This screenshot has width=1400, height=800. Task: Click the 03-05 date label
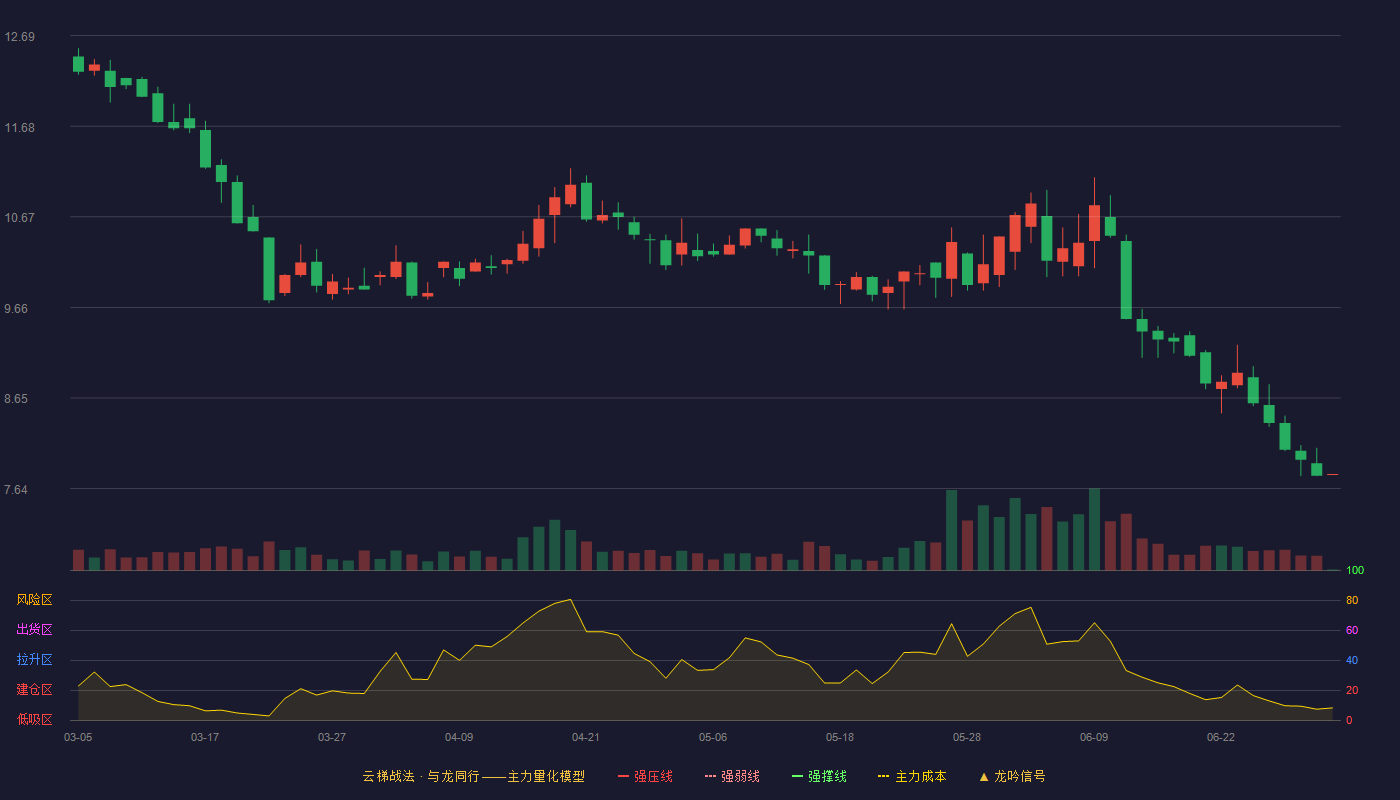tap(78, 737)
